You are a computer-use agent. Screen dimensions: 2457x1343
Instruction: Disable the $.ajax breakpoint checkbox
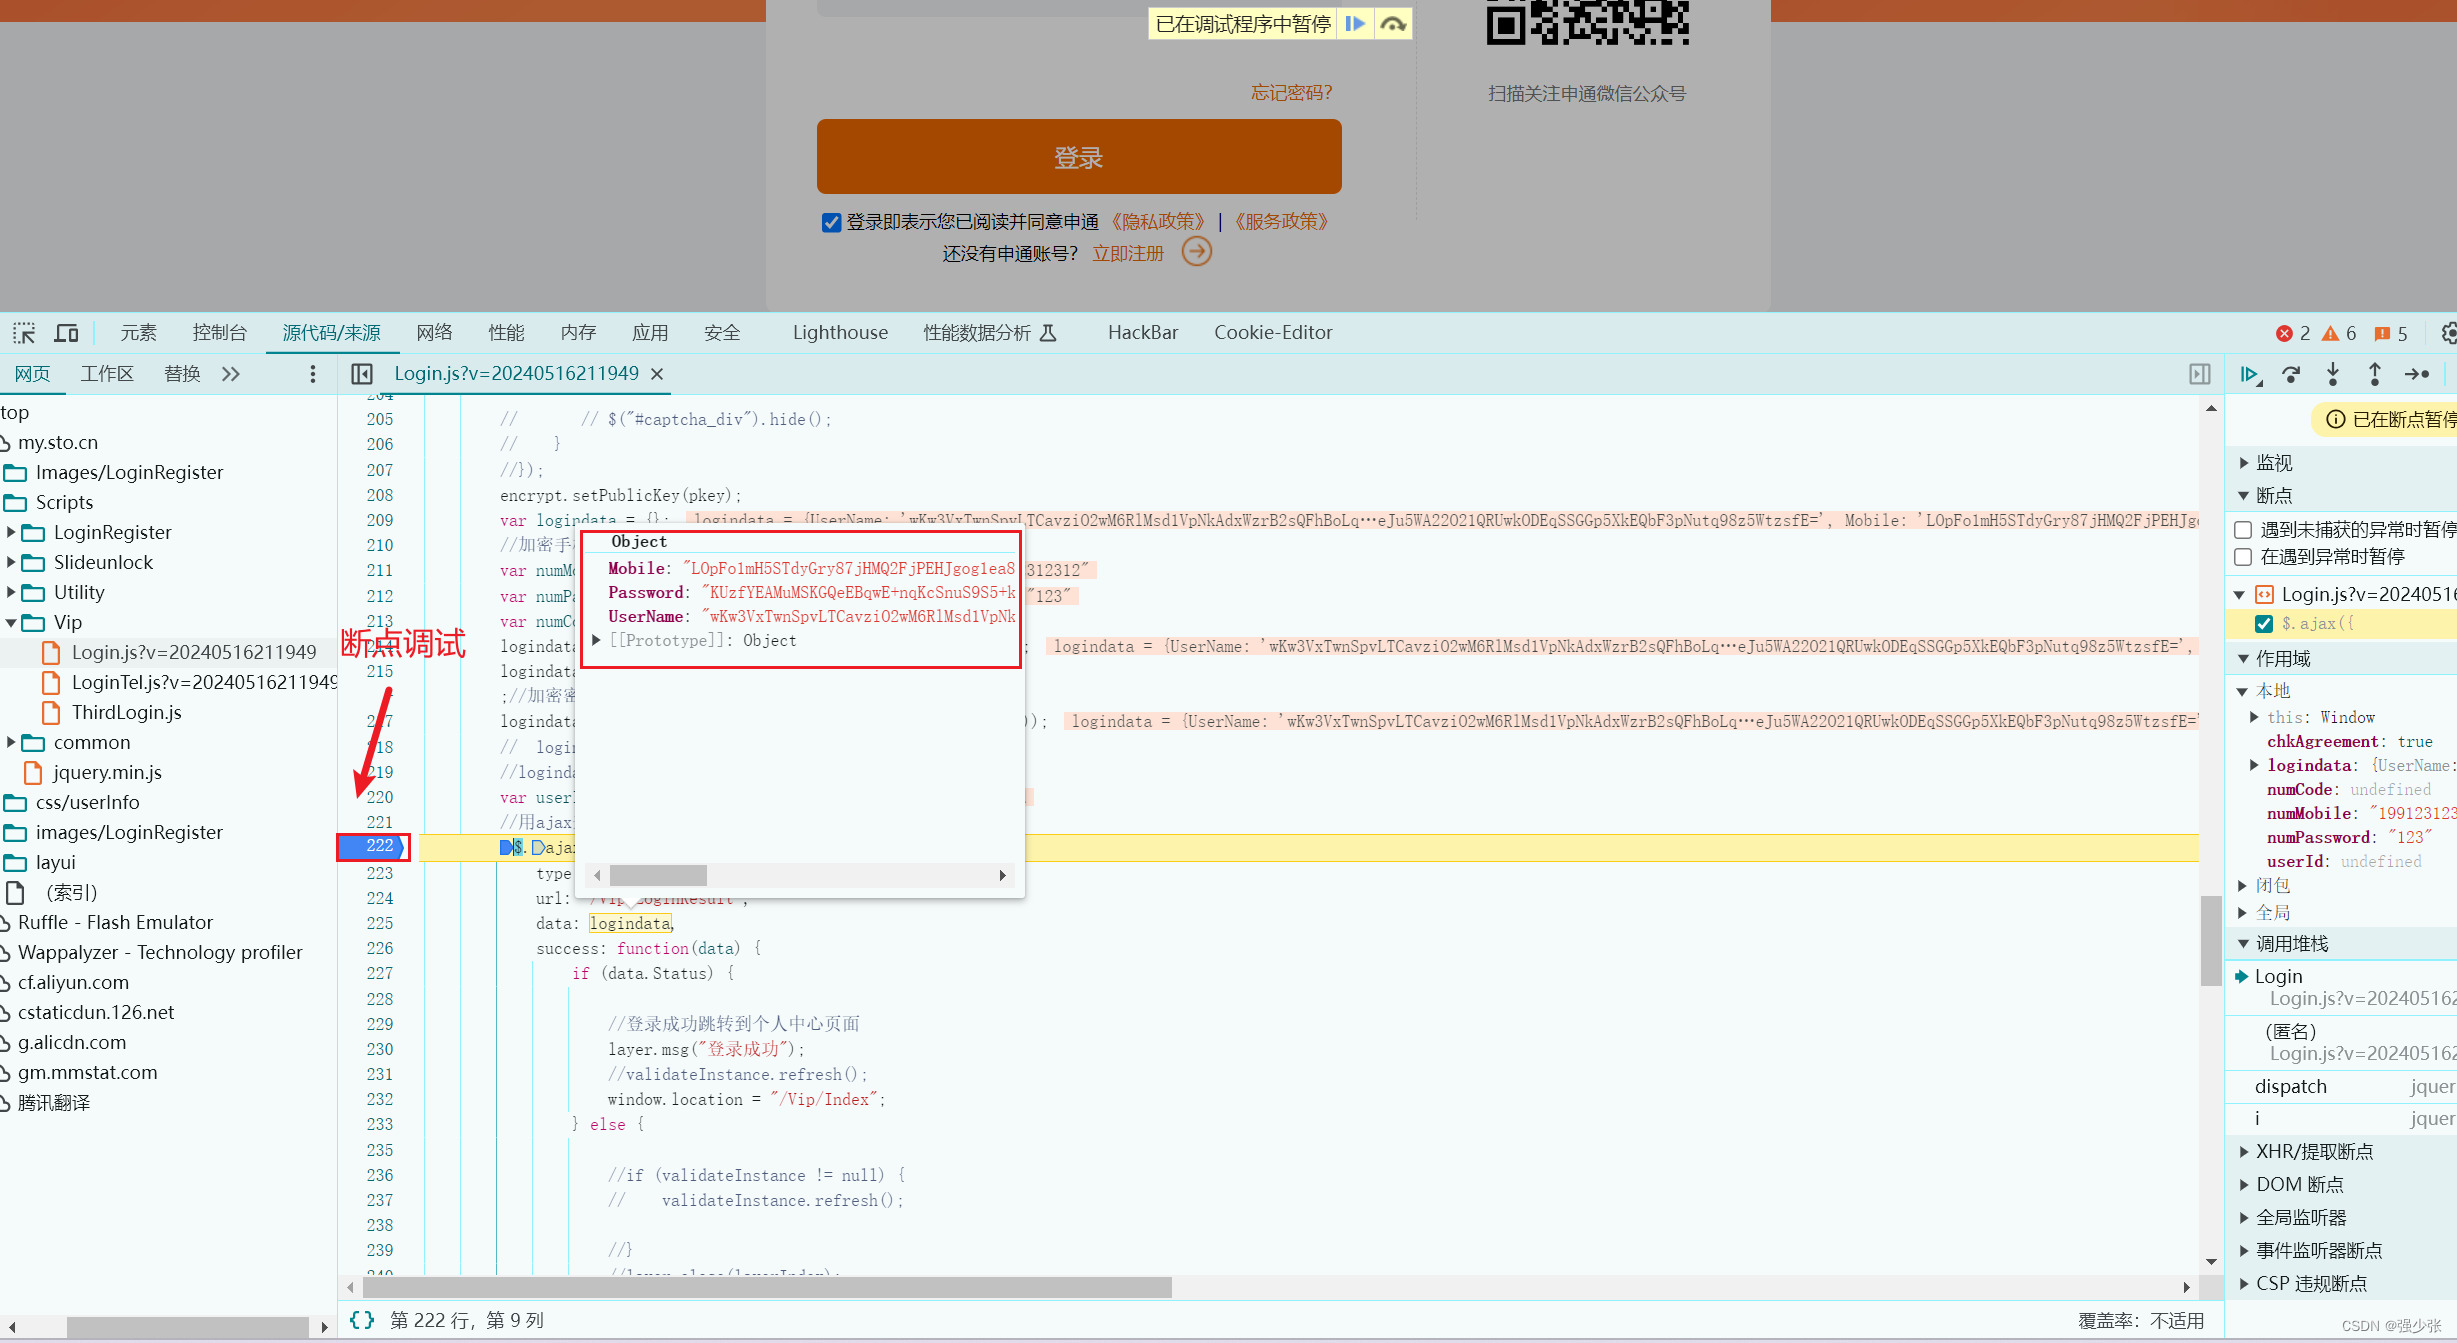2264,623
